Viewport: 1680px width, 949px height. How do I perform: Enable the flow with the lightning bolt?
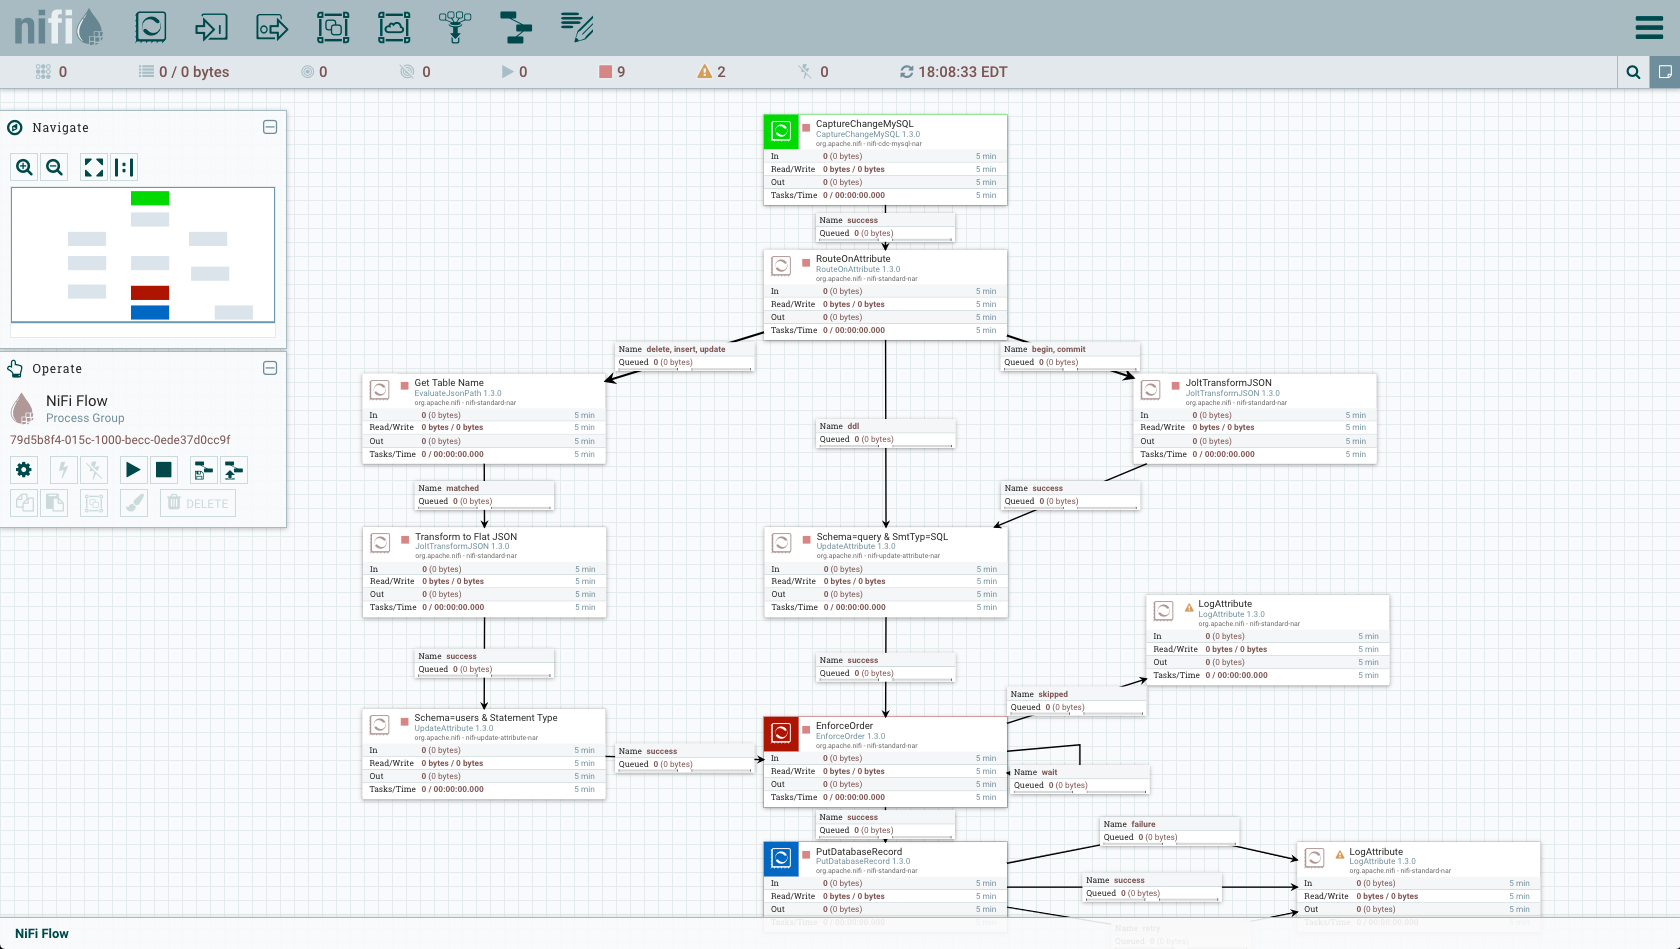point(62,470)
